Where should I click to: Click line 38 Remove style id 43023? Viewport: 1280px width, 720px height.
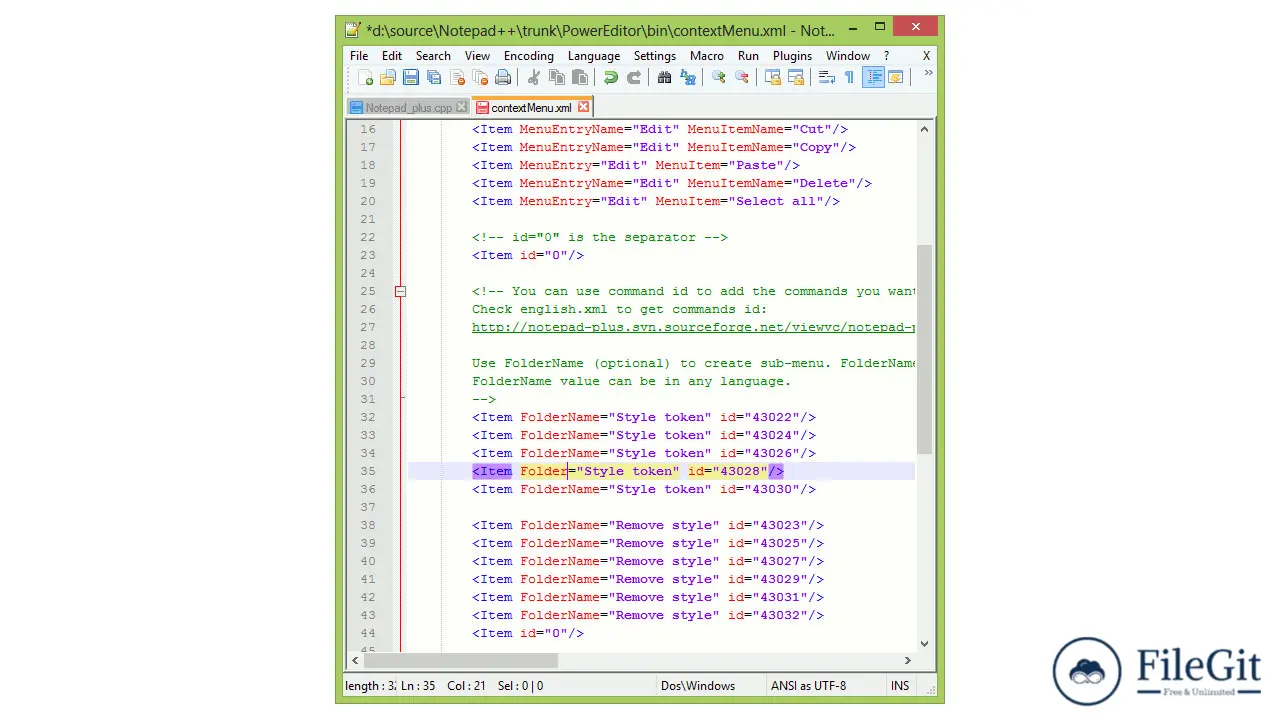(x=648, y=525)
